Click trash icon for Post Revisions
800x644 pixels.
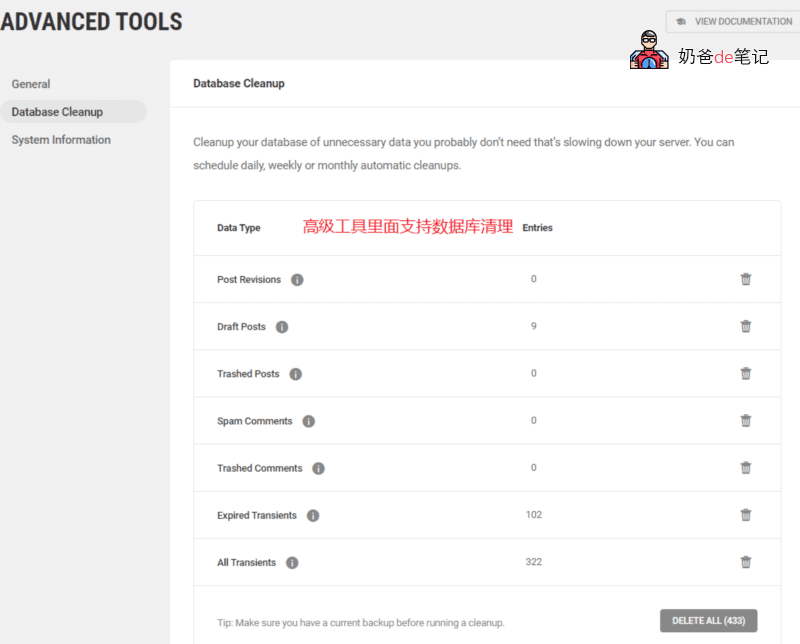click(745, 279)
